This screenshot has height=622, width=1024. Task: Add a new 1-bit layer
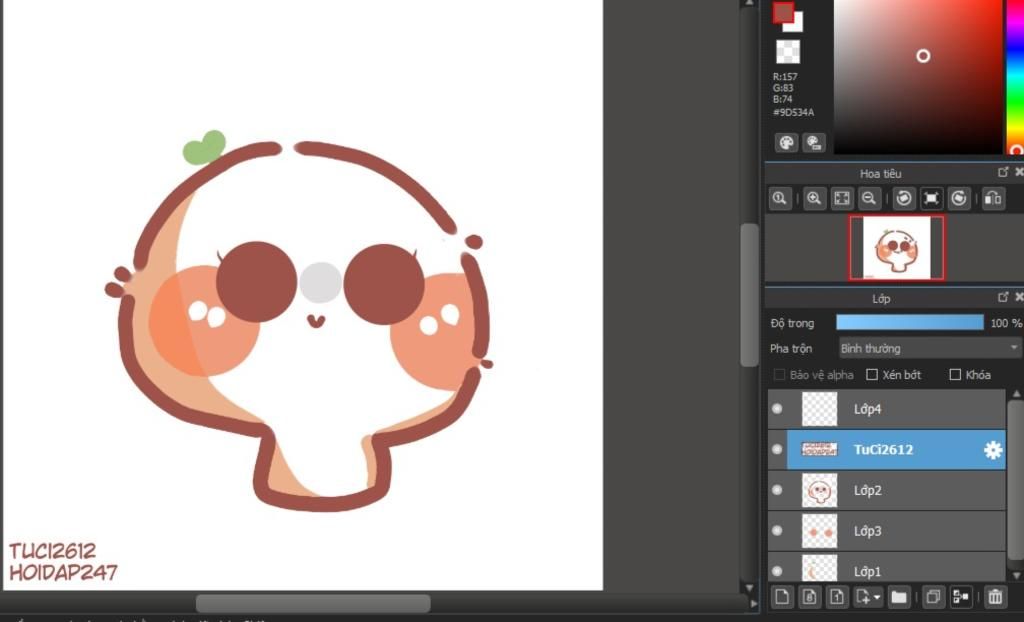tap(837, 597)
